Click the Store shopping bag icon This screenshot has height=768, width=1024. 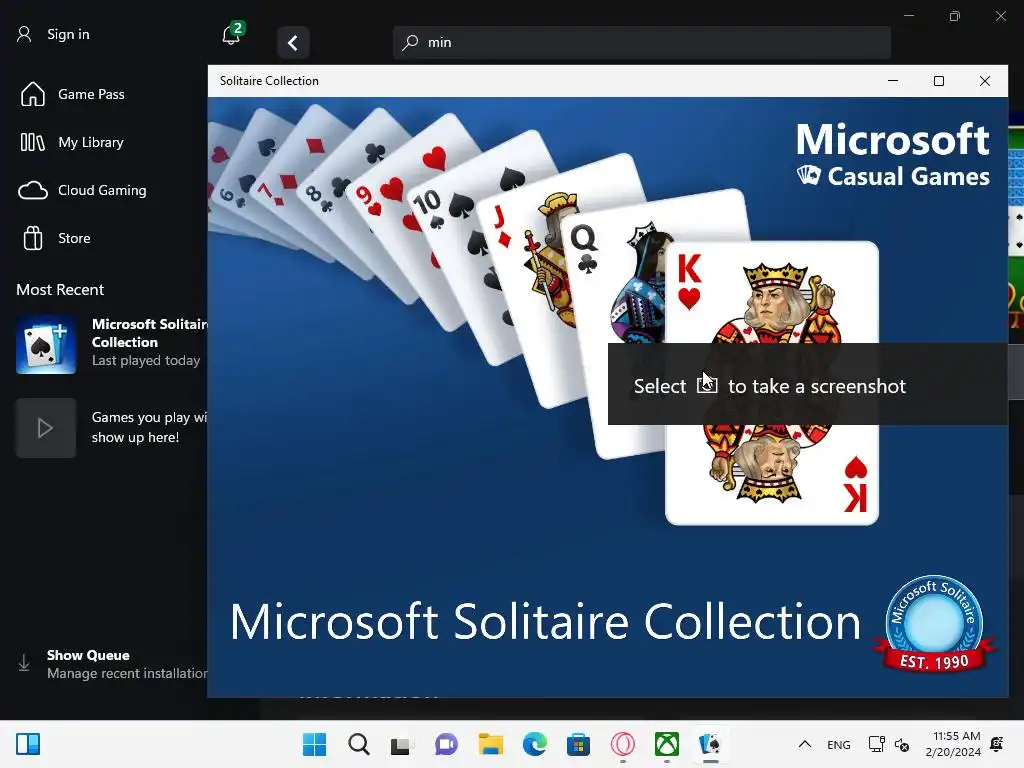pyautogui.click(x=33, y=238)
